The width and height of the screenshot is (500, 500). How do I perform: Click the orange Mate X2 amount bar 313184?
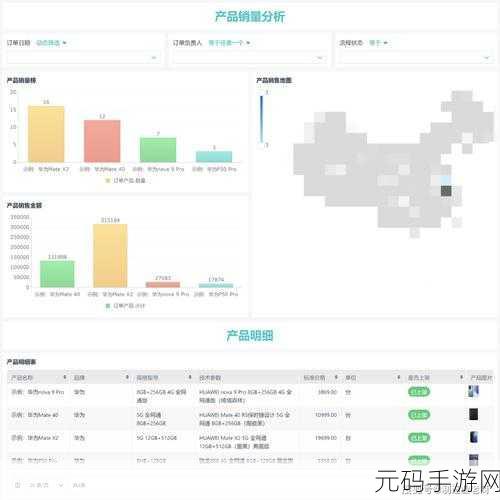[110, 256]
